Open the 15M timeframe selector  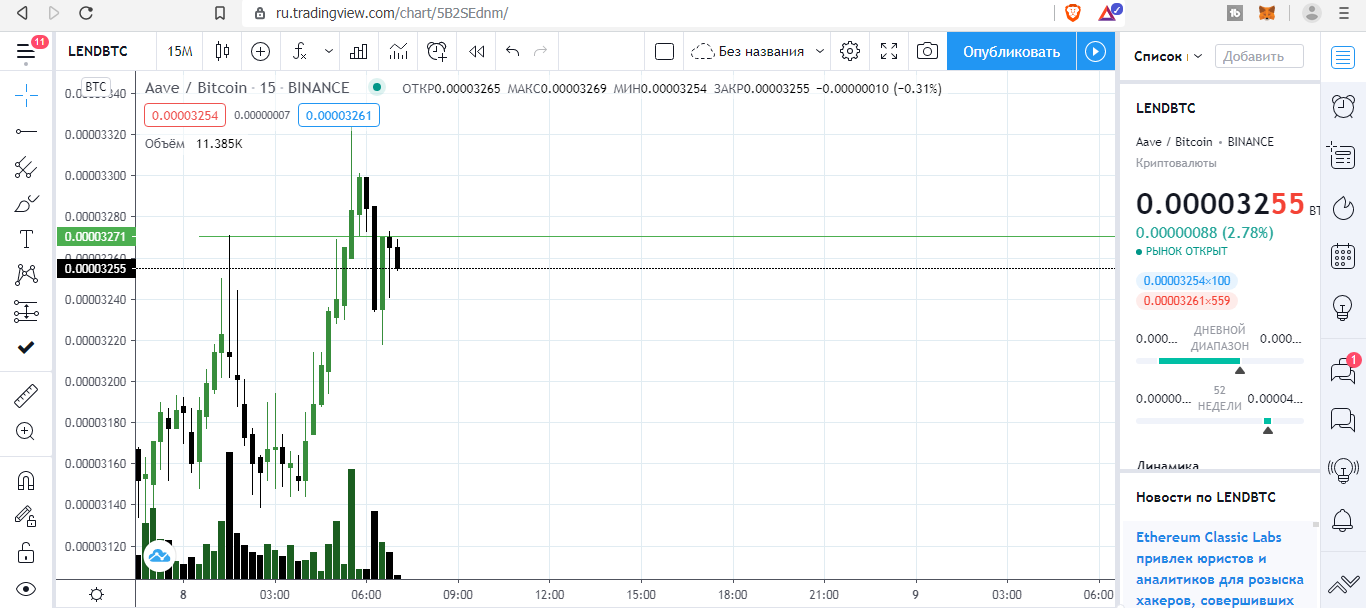coord(180,51)
